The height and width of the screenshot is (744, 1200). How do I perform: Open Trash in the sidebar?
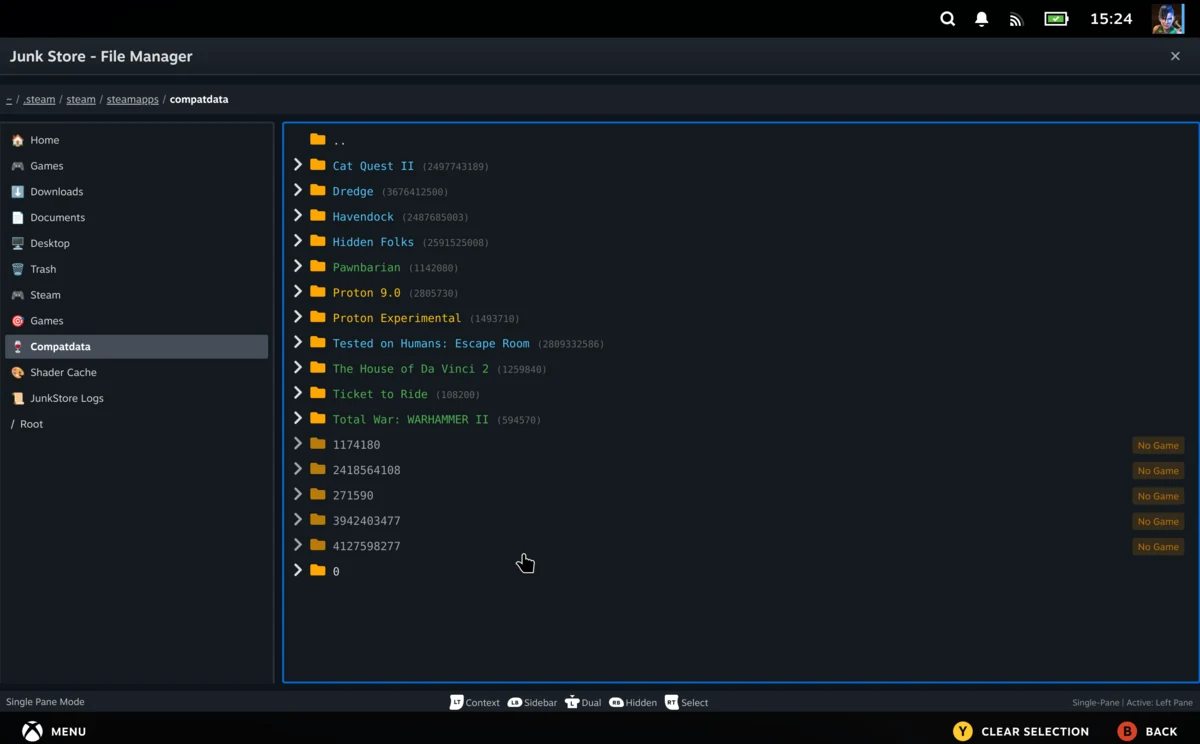(136, 269)
